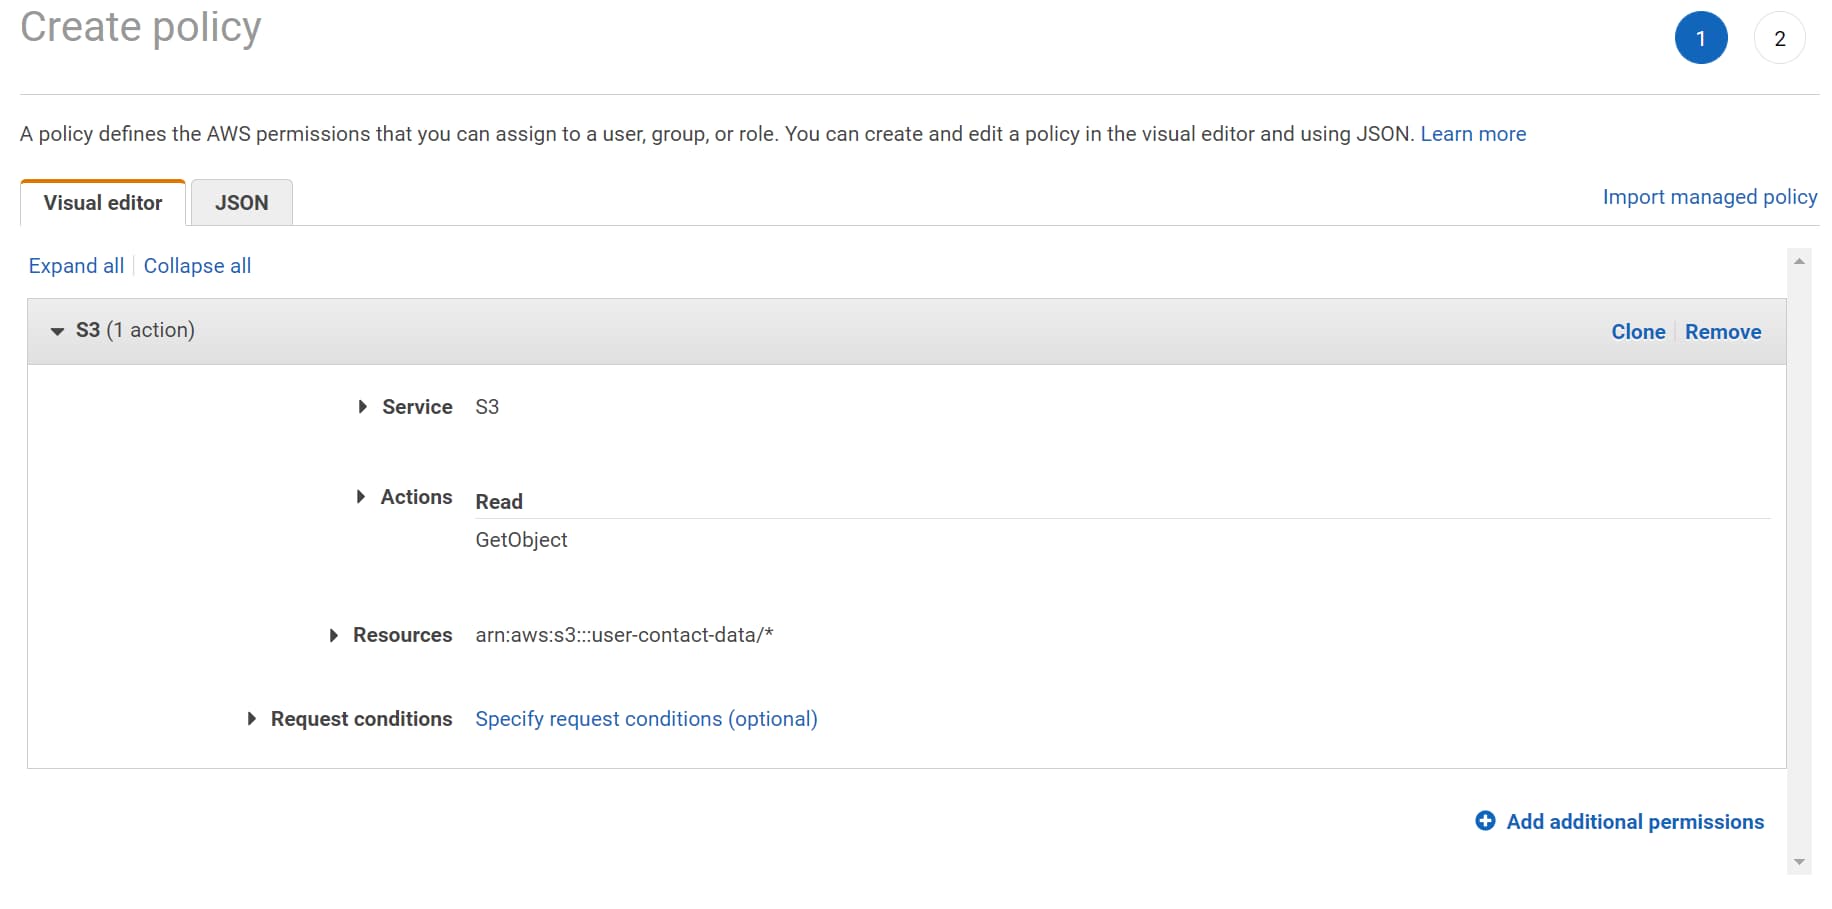This screenshot has height=909, width=1832.
Task: Click the Create policy heading
Action: [141, 27]
